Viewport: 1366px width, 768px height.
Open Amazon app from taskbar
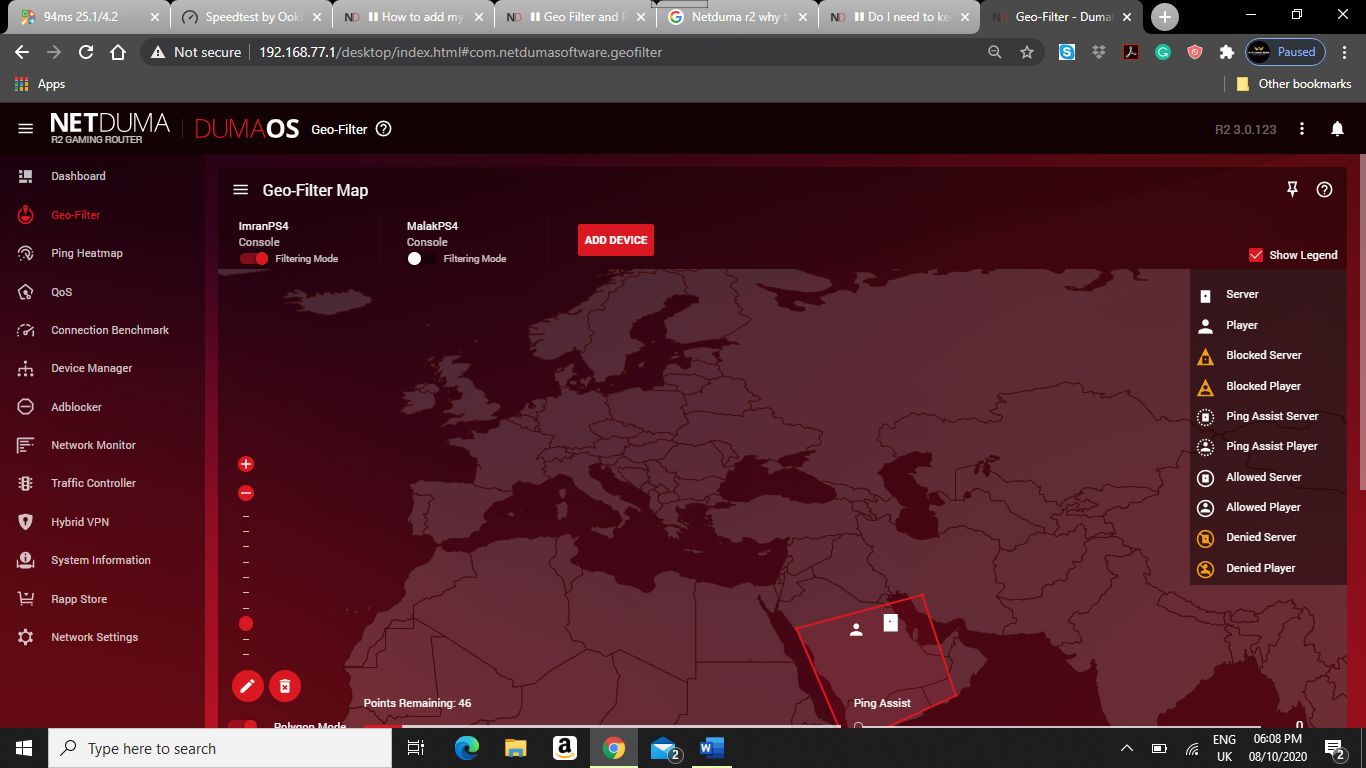tap(564, 748)
